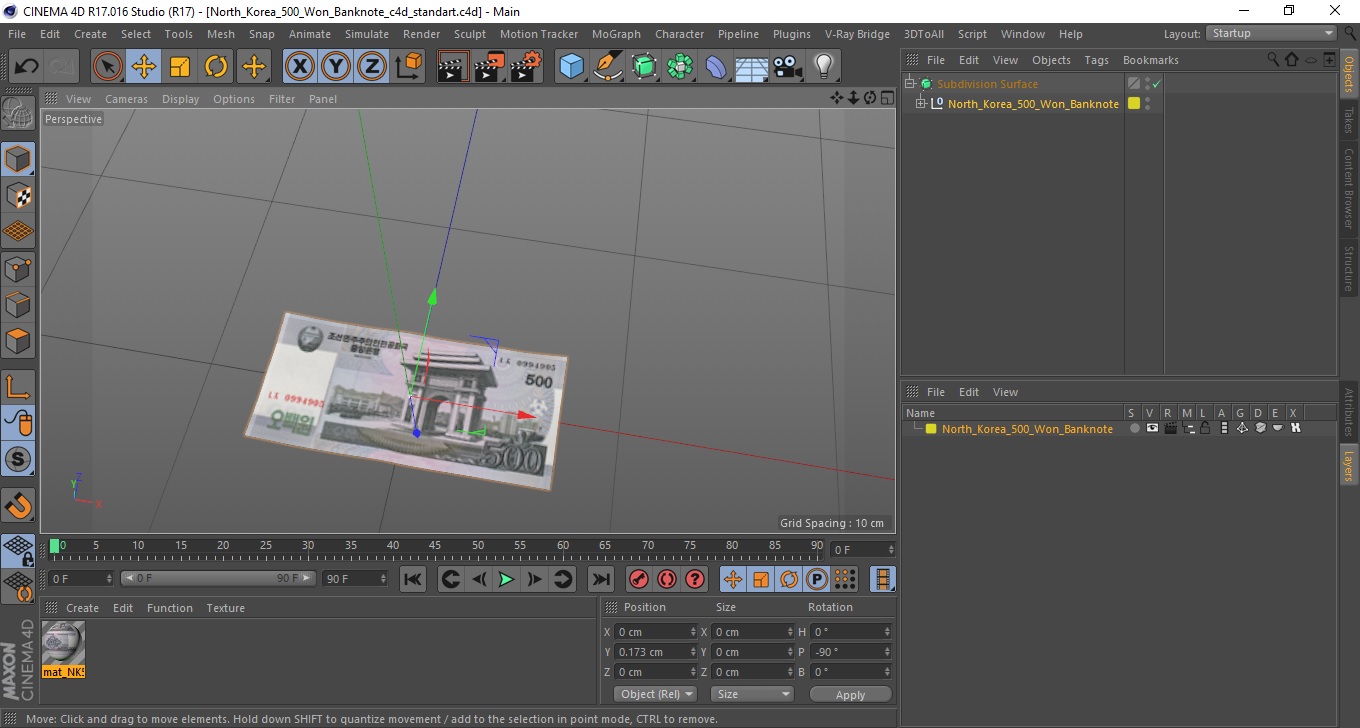Viewport: 1360px width, 728px height.
Task: Add a Light object
Action: (x=823, y=67)
